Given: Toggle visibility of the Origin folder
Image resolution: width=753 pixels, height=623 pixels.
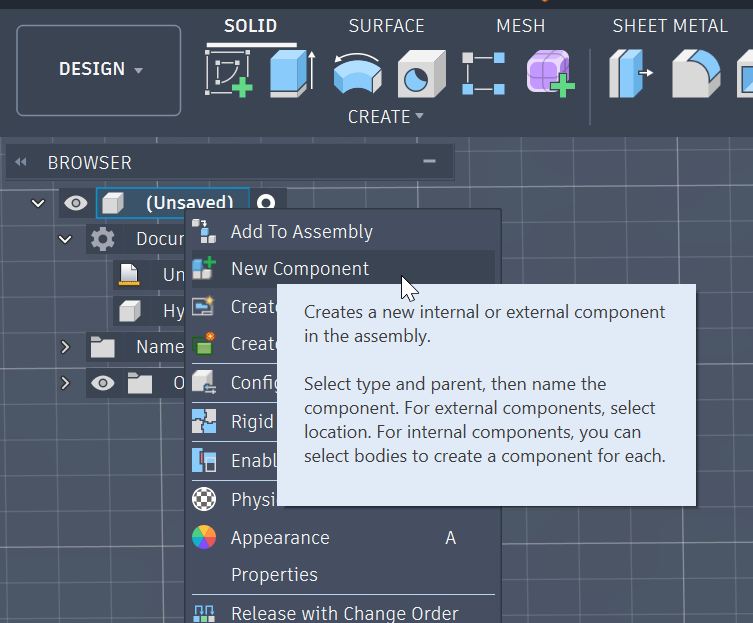Looking at the screenshot, I should coord(102,383).
